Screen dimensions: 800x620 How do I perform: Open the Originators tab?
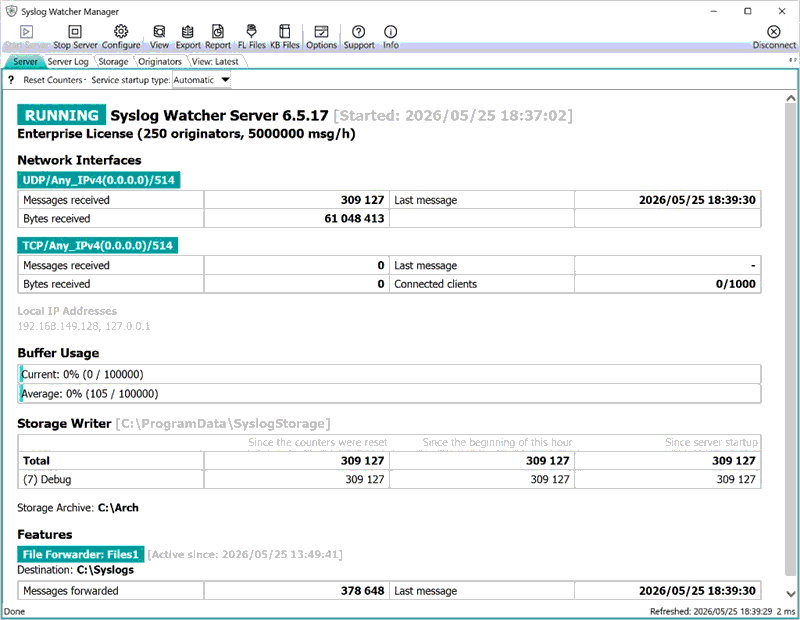pyautogui.click(x=160, y=61)
